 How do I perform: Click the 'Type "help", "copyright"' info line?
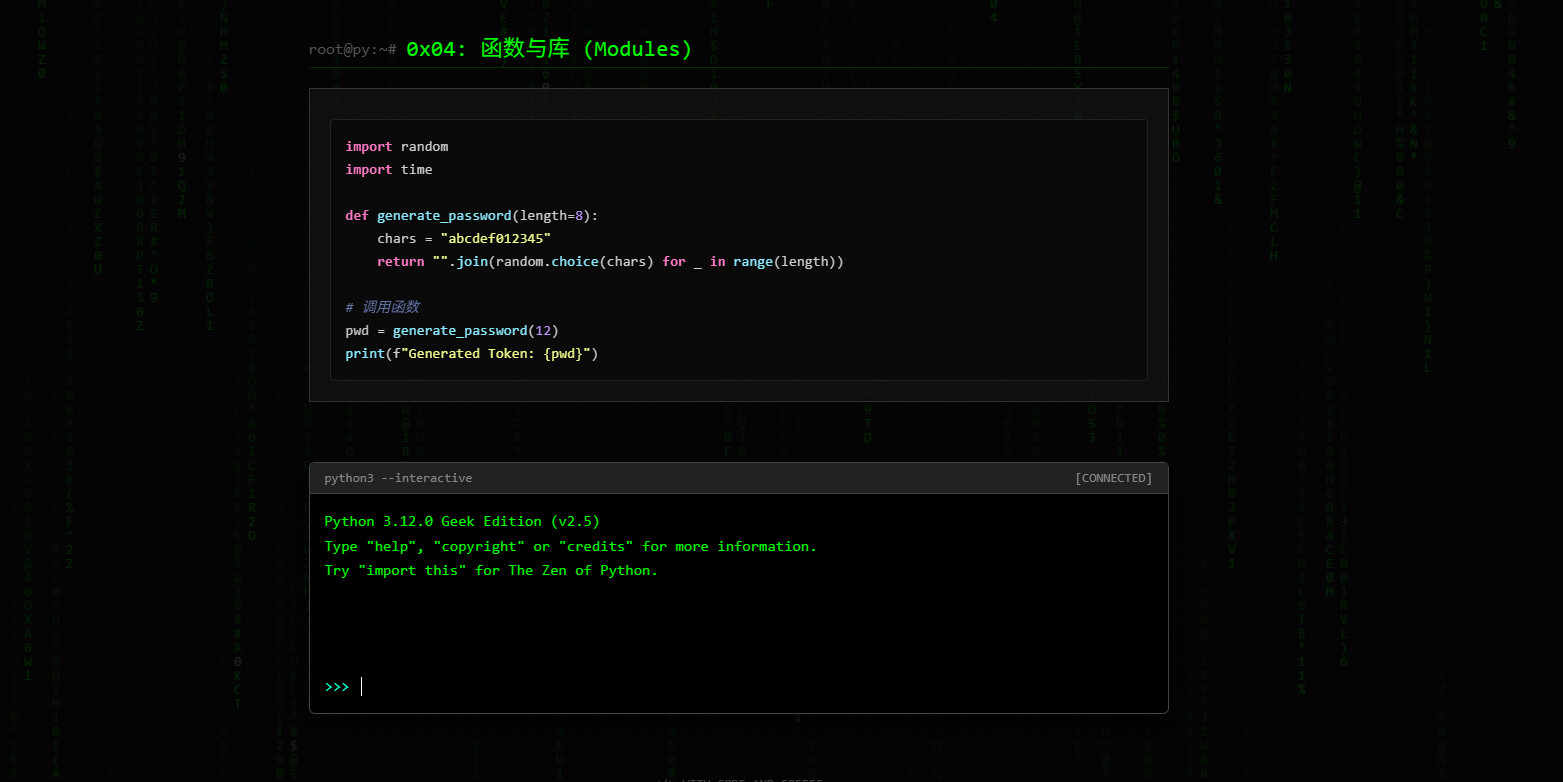(x=571, y=547)
